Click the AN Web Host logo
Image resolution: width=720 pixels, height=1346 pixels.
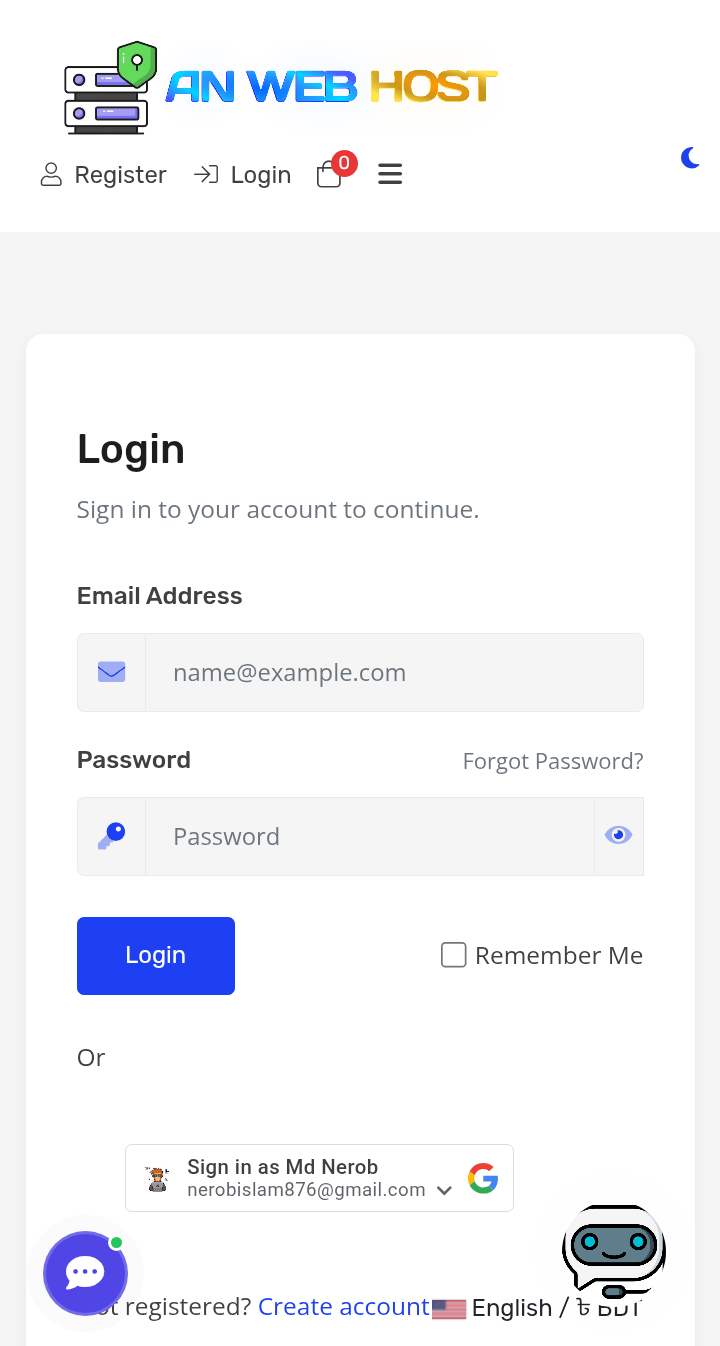pyautogui.click(x=280, y=88)
